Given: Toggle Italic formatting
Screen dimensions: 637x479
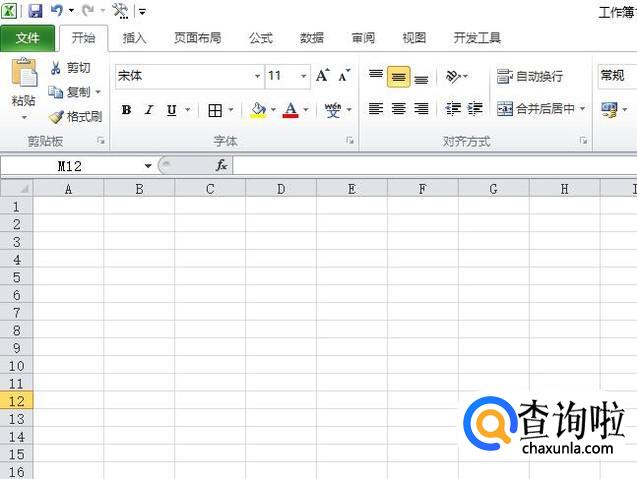Looking at the screenshot, I should (149, 110).
